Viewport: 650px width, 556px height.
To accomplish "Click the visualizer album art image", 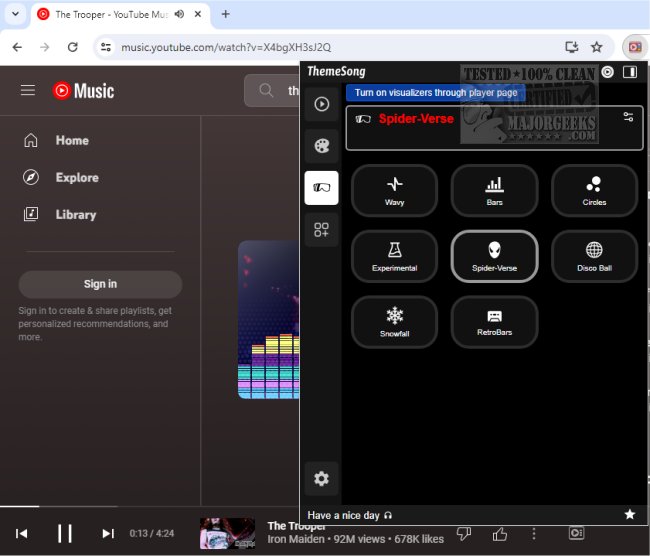I will pyautogui.click(x=269, y=320).
